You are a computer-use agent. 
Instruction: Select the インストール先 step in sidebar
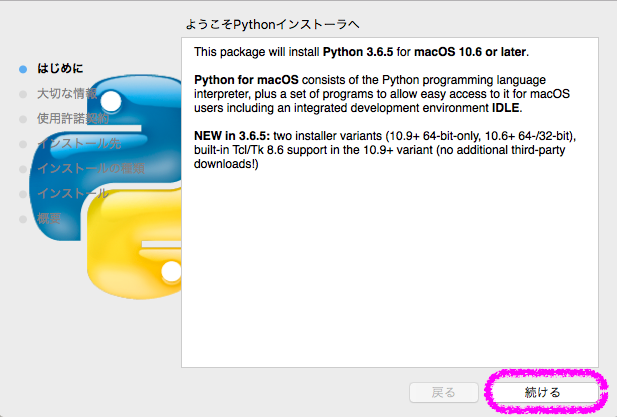[x=79, y=144]
